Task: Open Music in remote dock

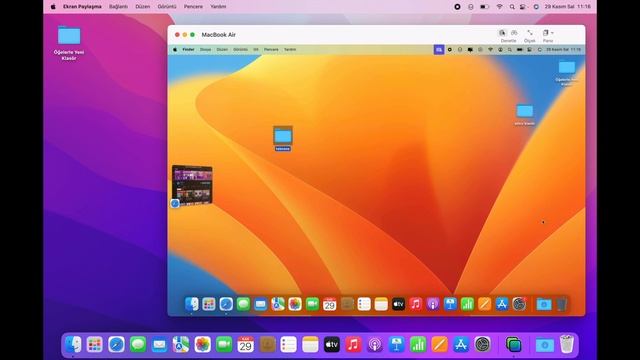Action: point(416,304)
